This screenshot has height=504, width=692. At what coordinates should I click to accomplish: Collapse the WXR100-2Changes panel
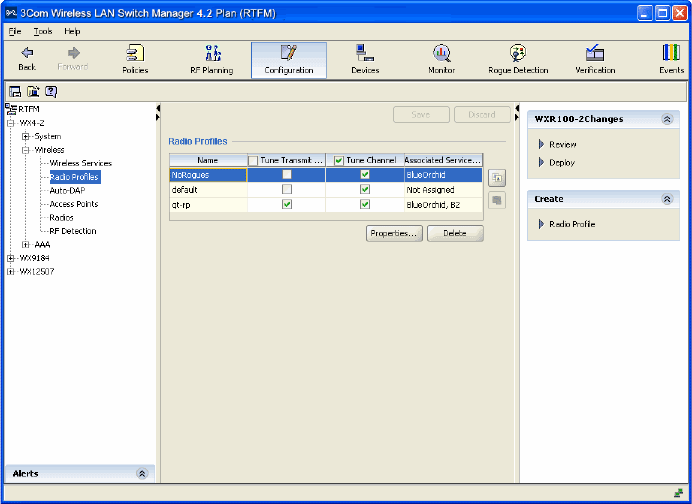tap(667, 119)
